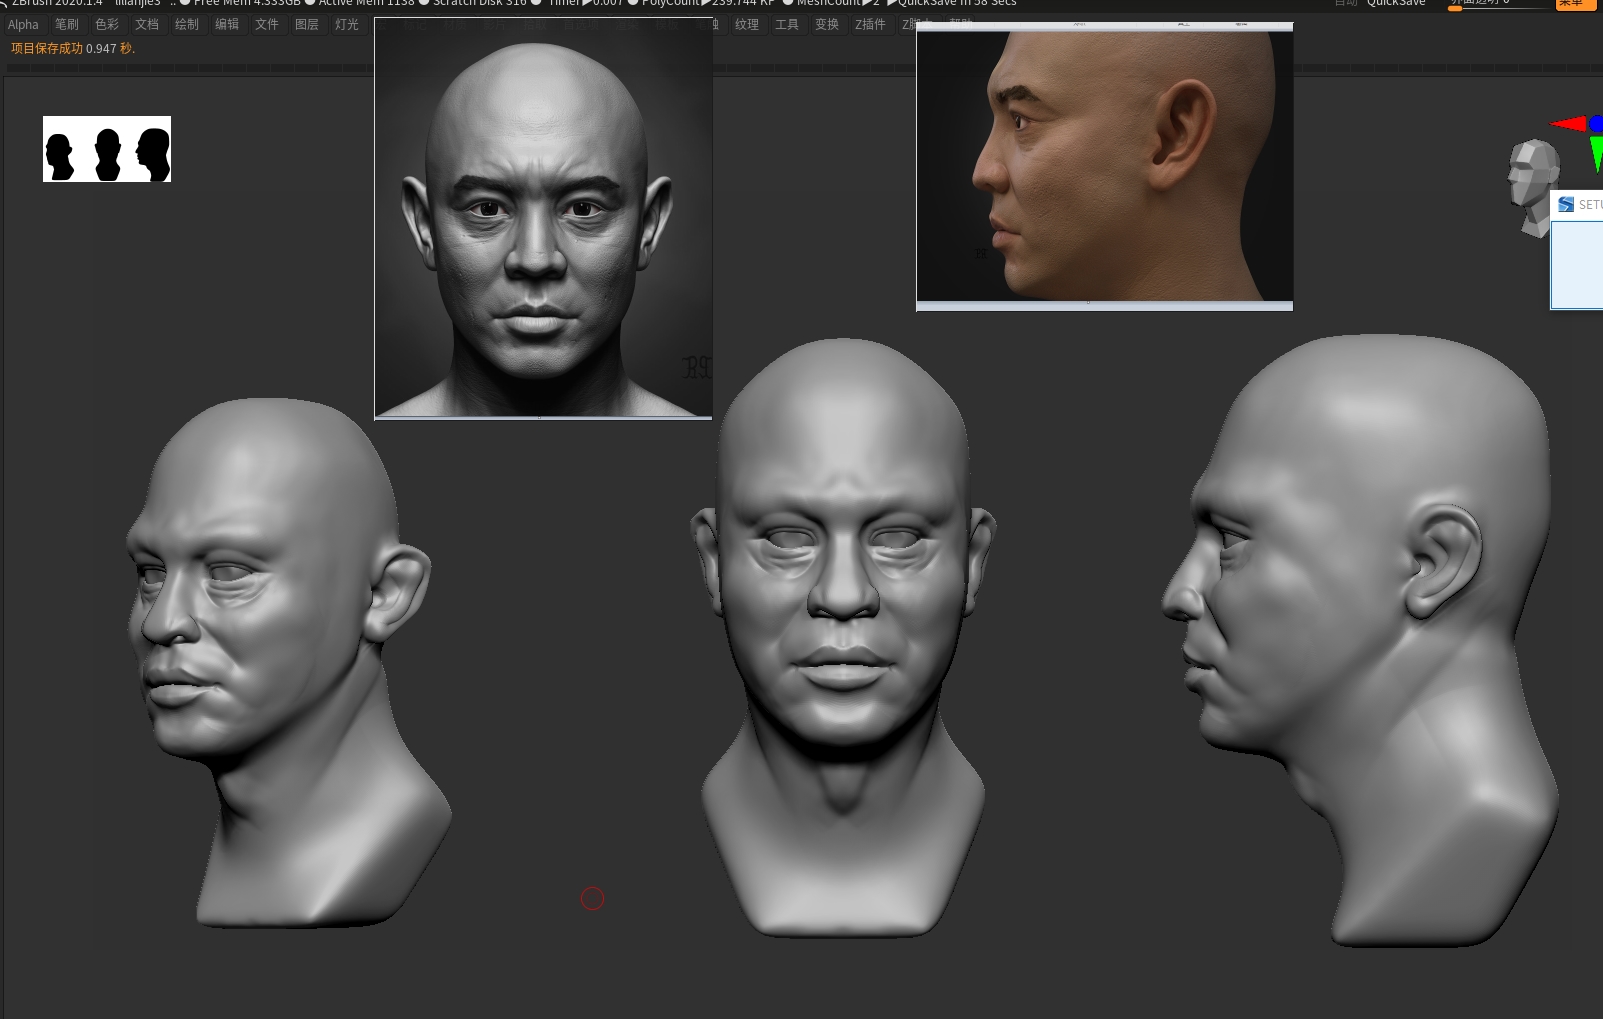Click the green Y-axis cone gizmo
The height and width of the screenshot is (1019, 1603).
(x=1596, y=153)
